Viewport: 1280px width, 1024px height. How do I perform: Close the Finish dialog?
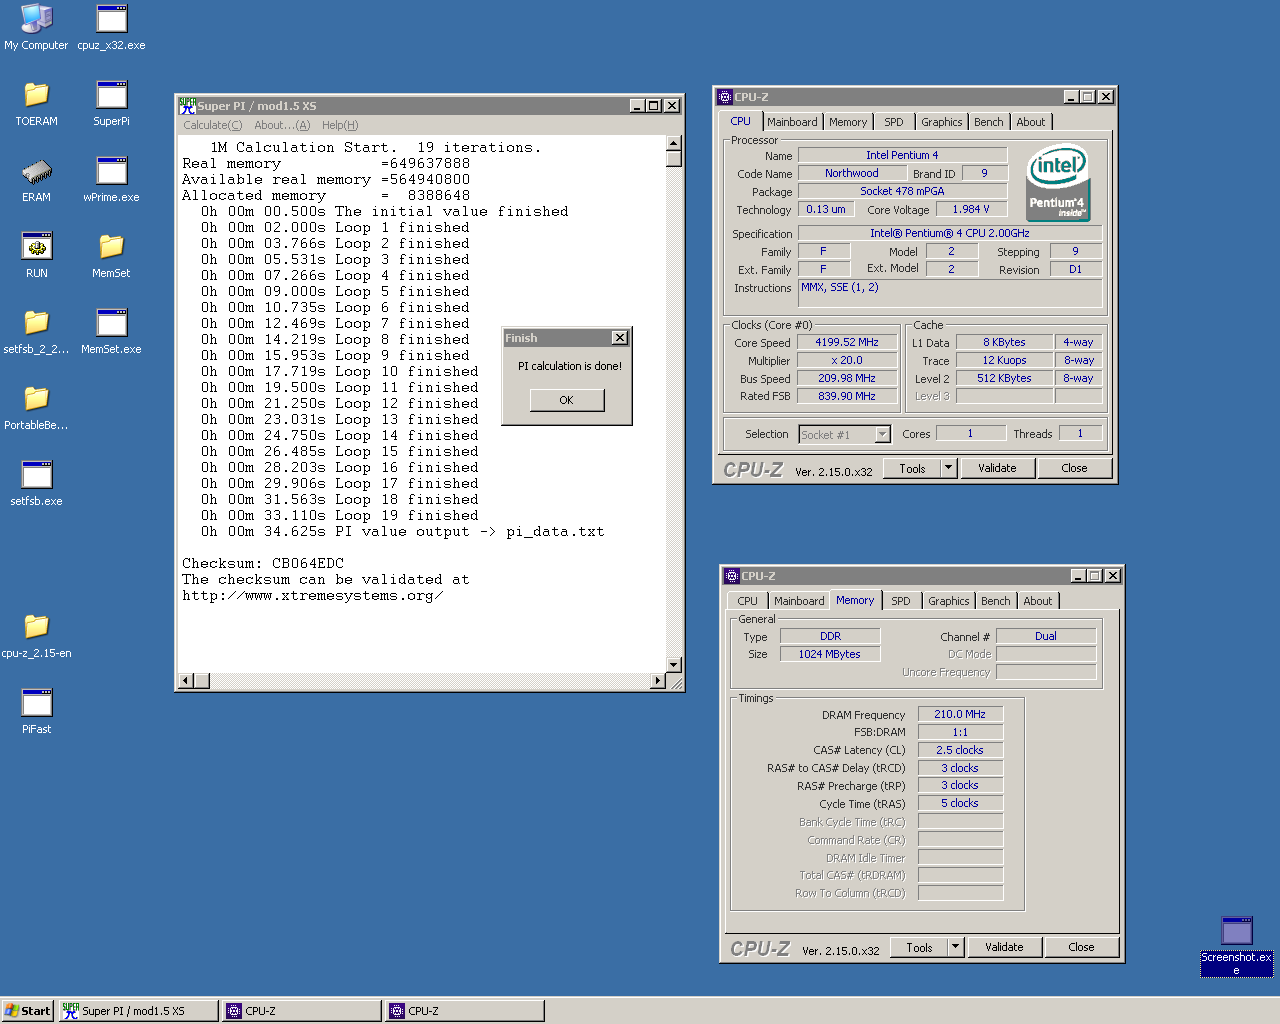(620, 338)
